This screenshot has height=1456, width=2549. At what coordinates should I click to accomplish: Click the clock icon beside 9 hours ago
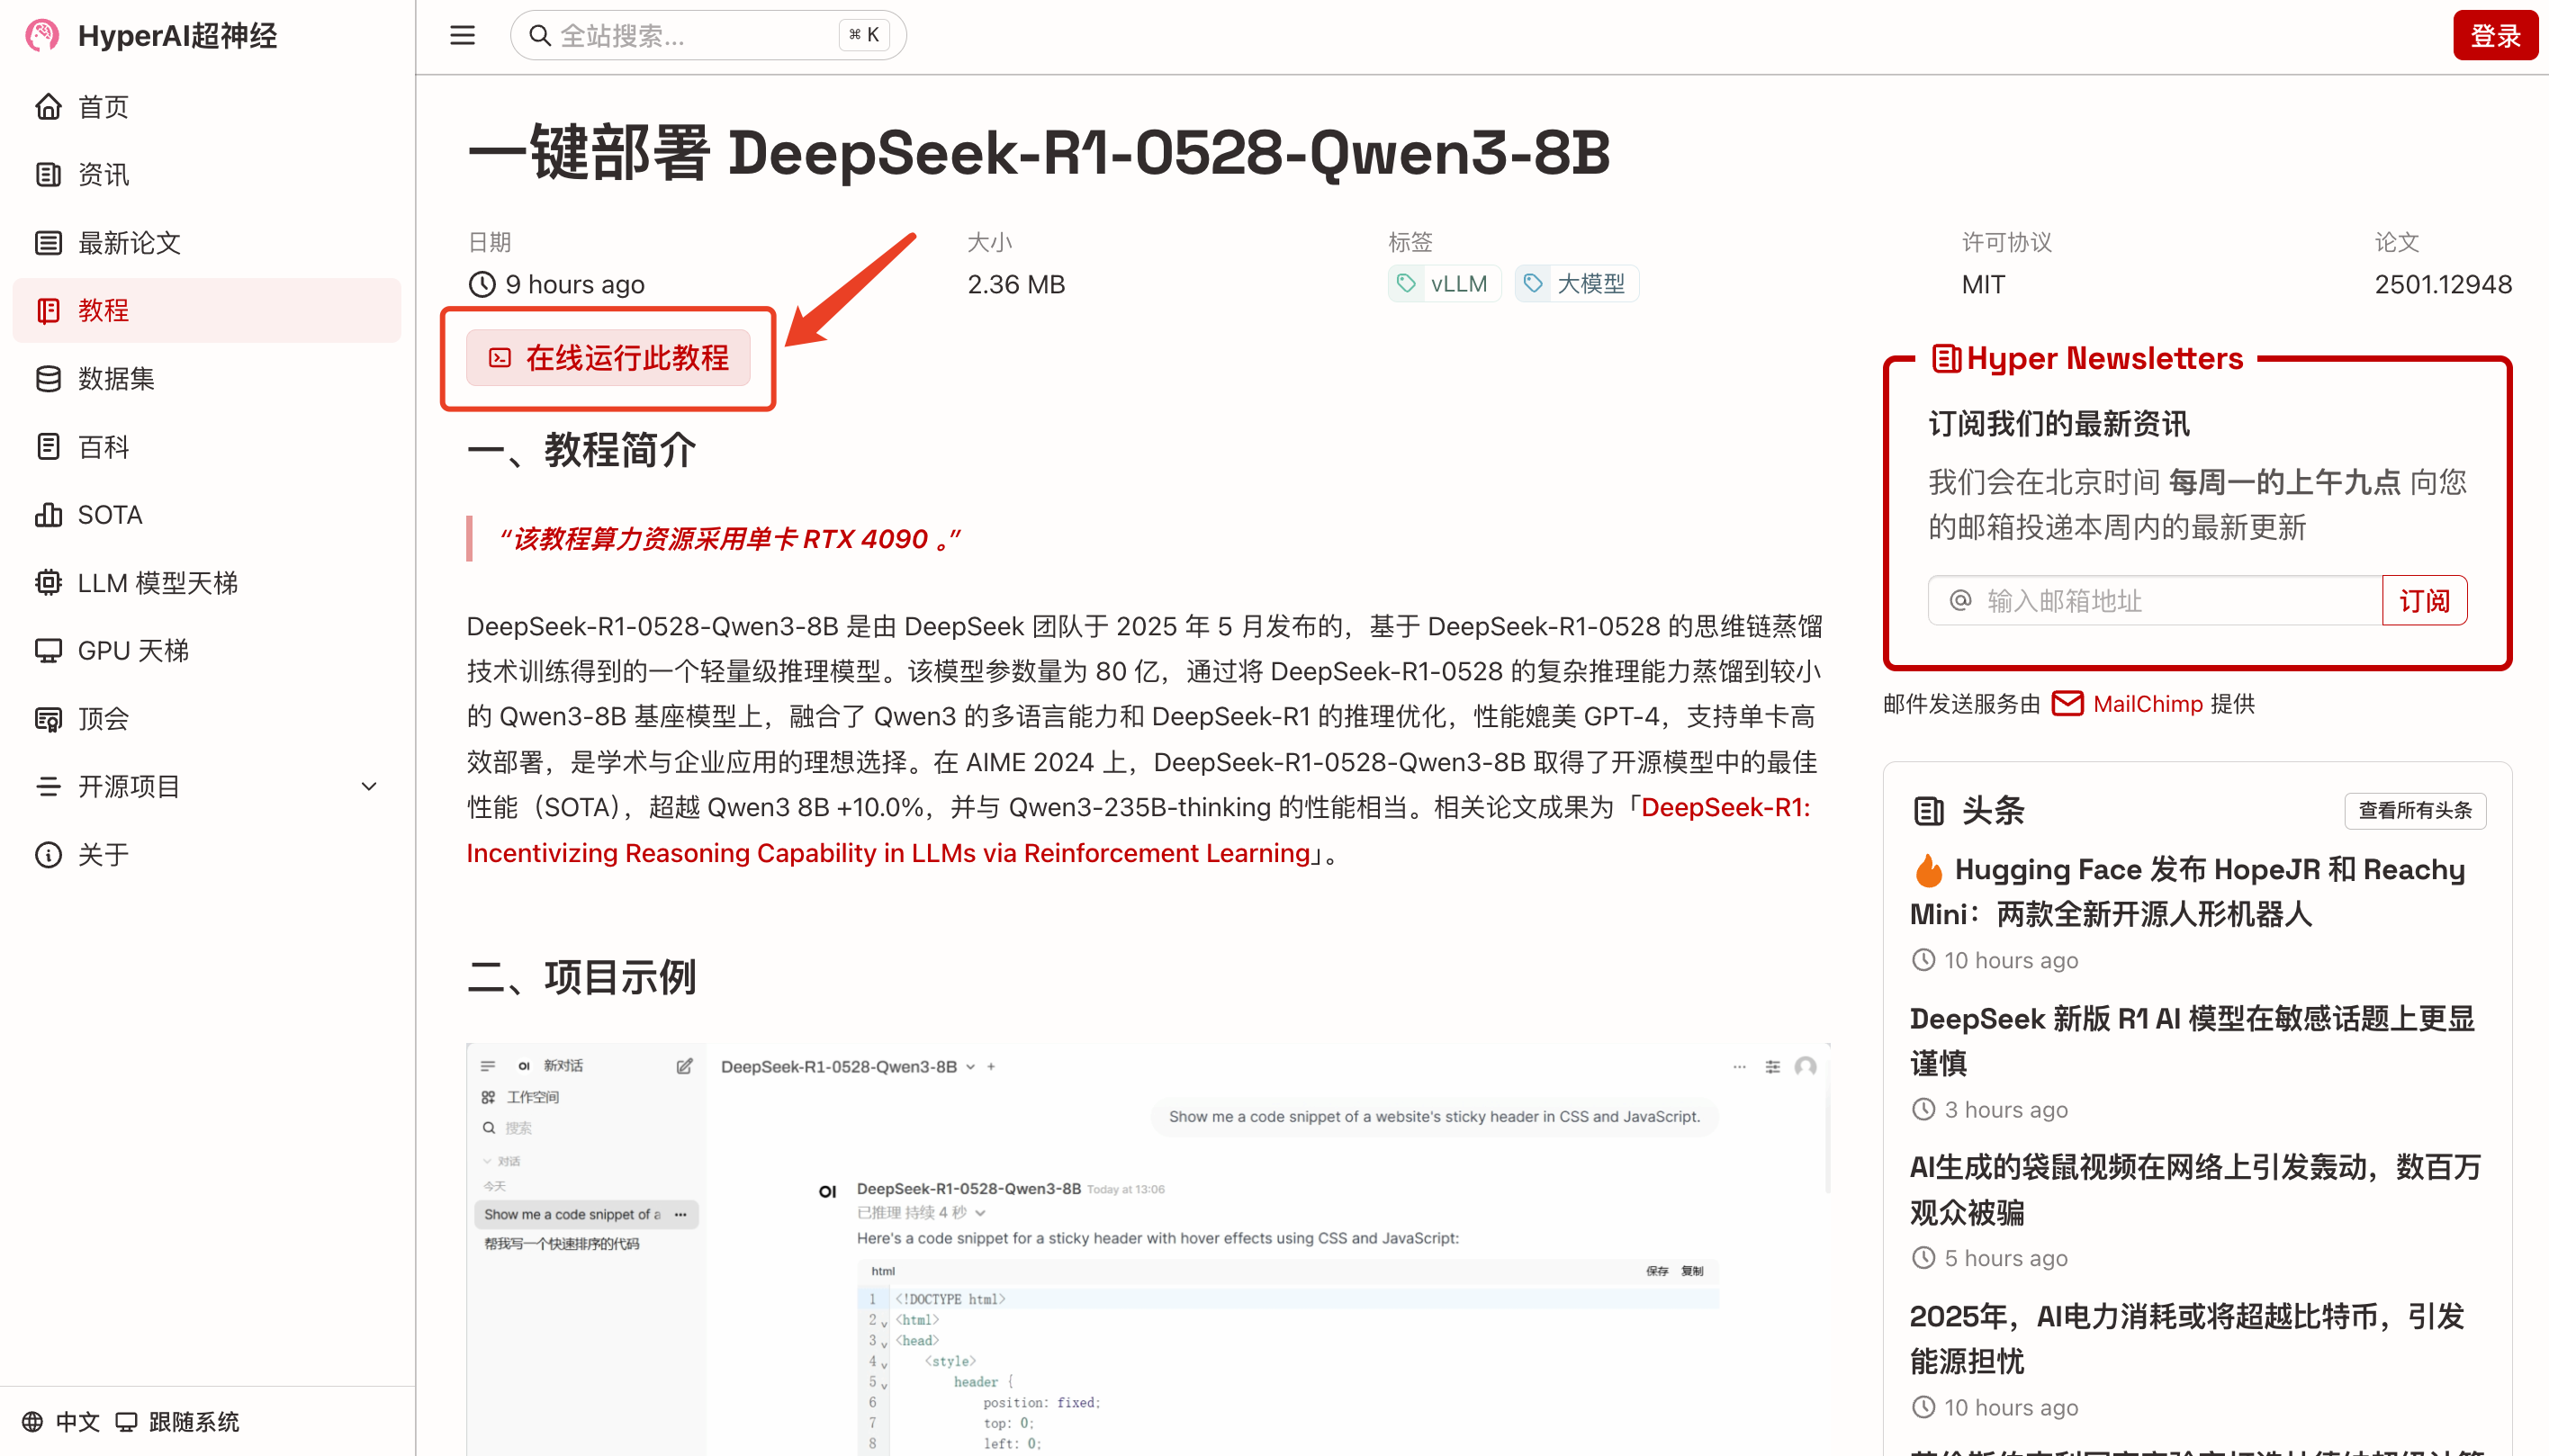point(482,284)
